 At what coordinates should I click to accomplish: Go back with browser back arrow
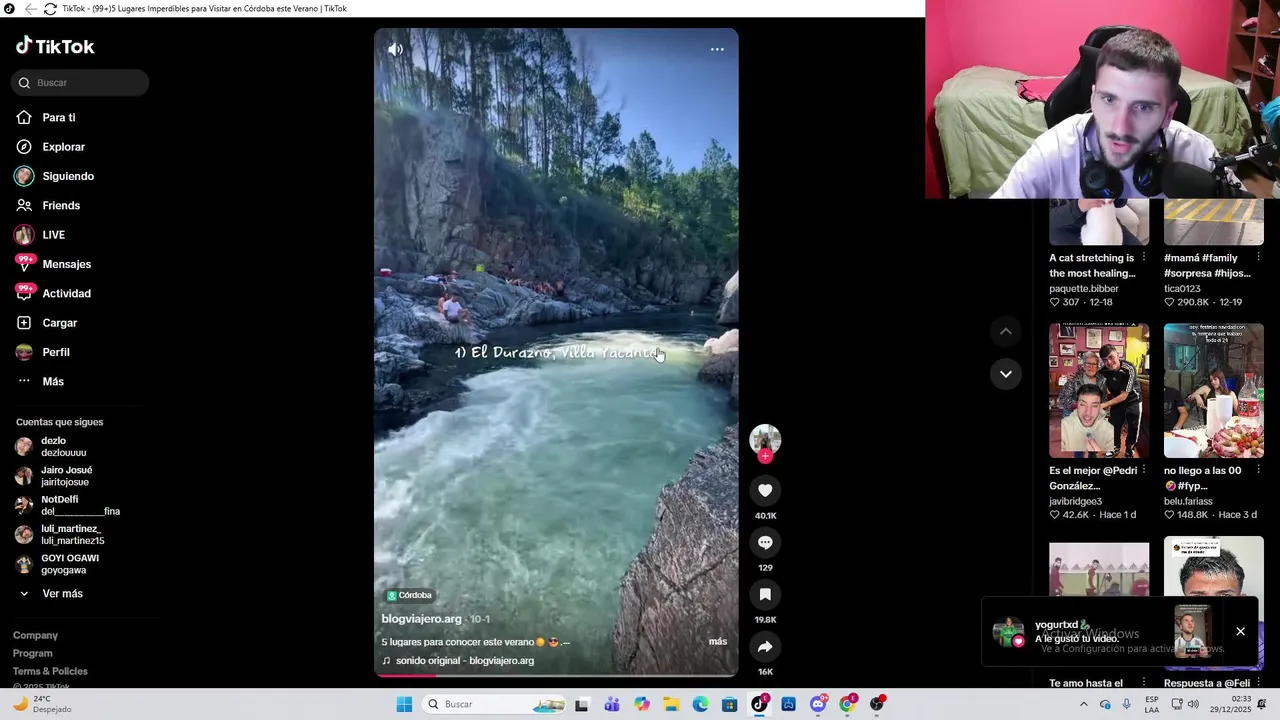click(x=31, y=9)
